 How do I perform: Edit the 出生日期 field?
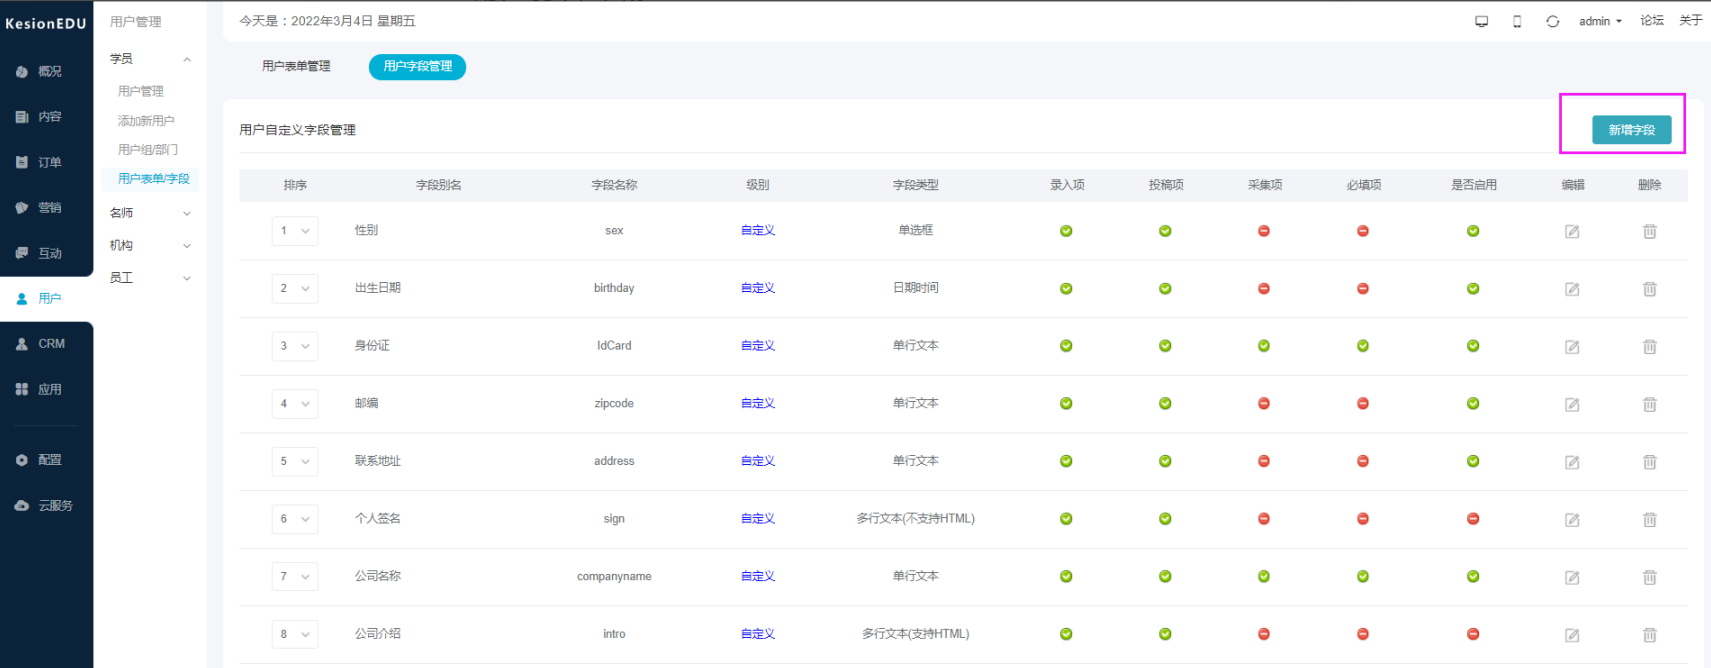click(1572, 289)
